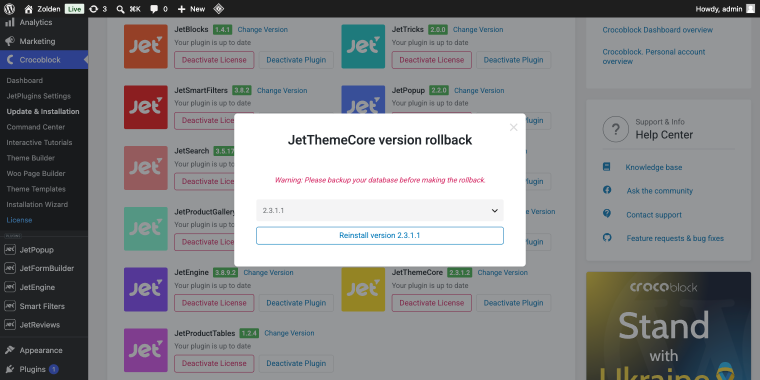Click the updates icon showing 3
The height and width of the screenshot is (380, 760).
click(x=98, y=9)
